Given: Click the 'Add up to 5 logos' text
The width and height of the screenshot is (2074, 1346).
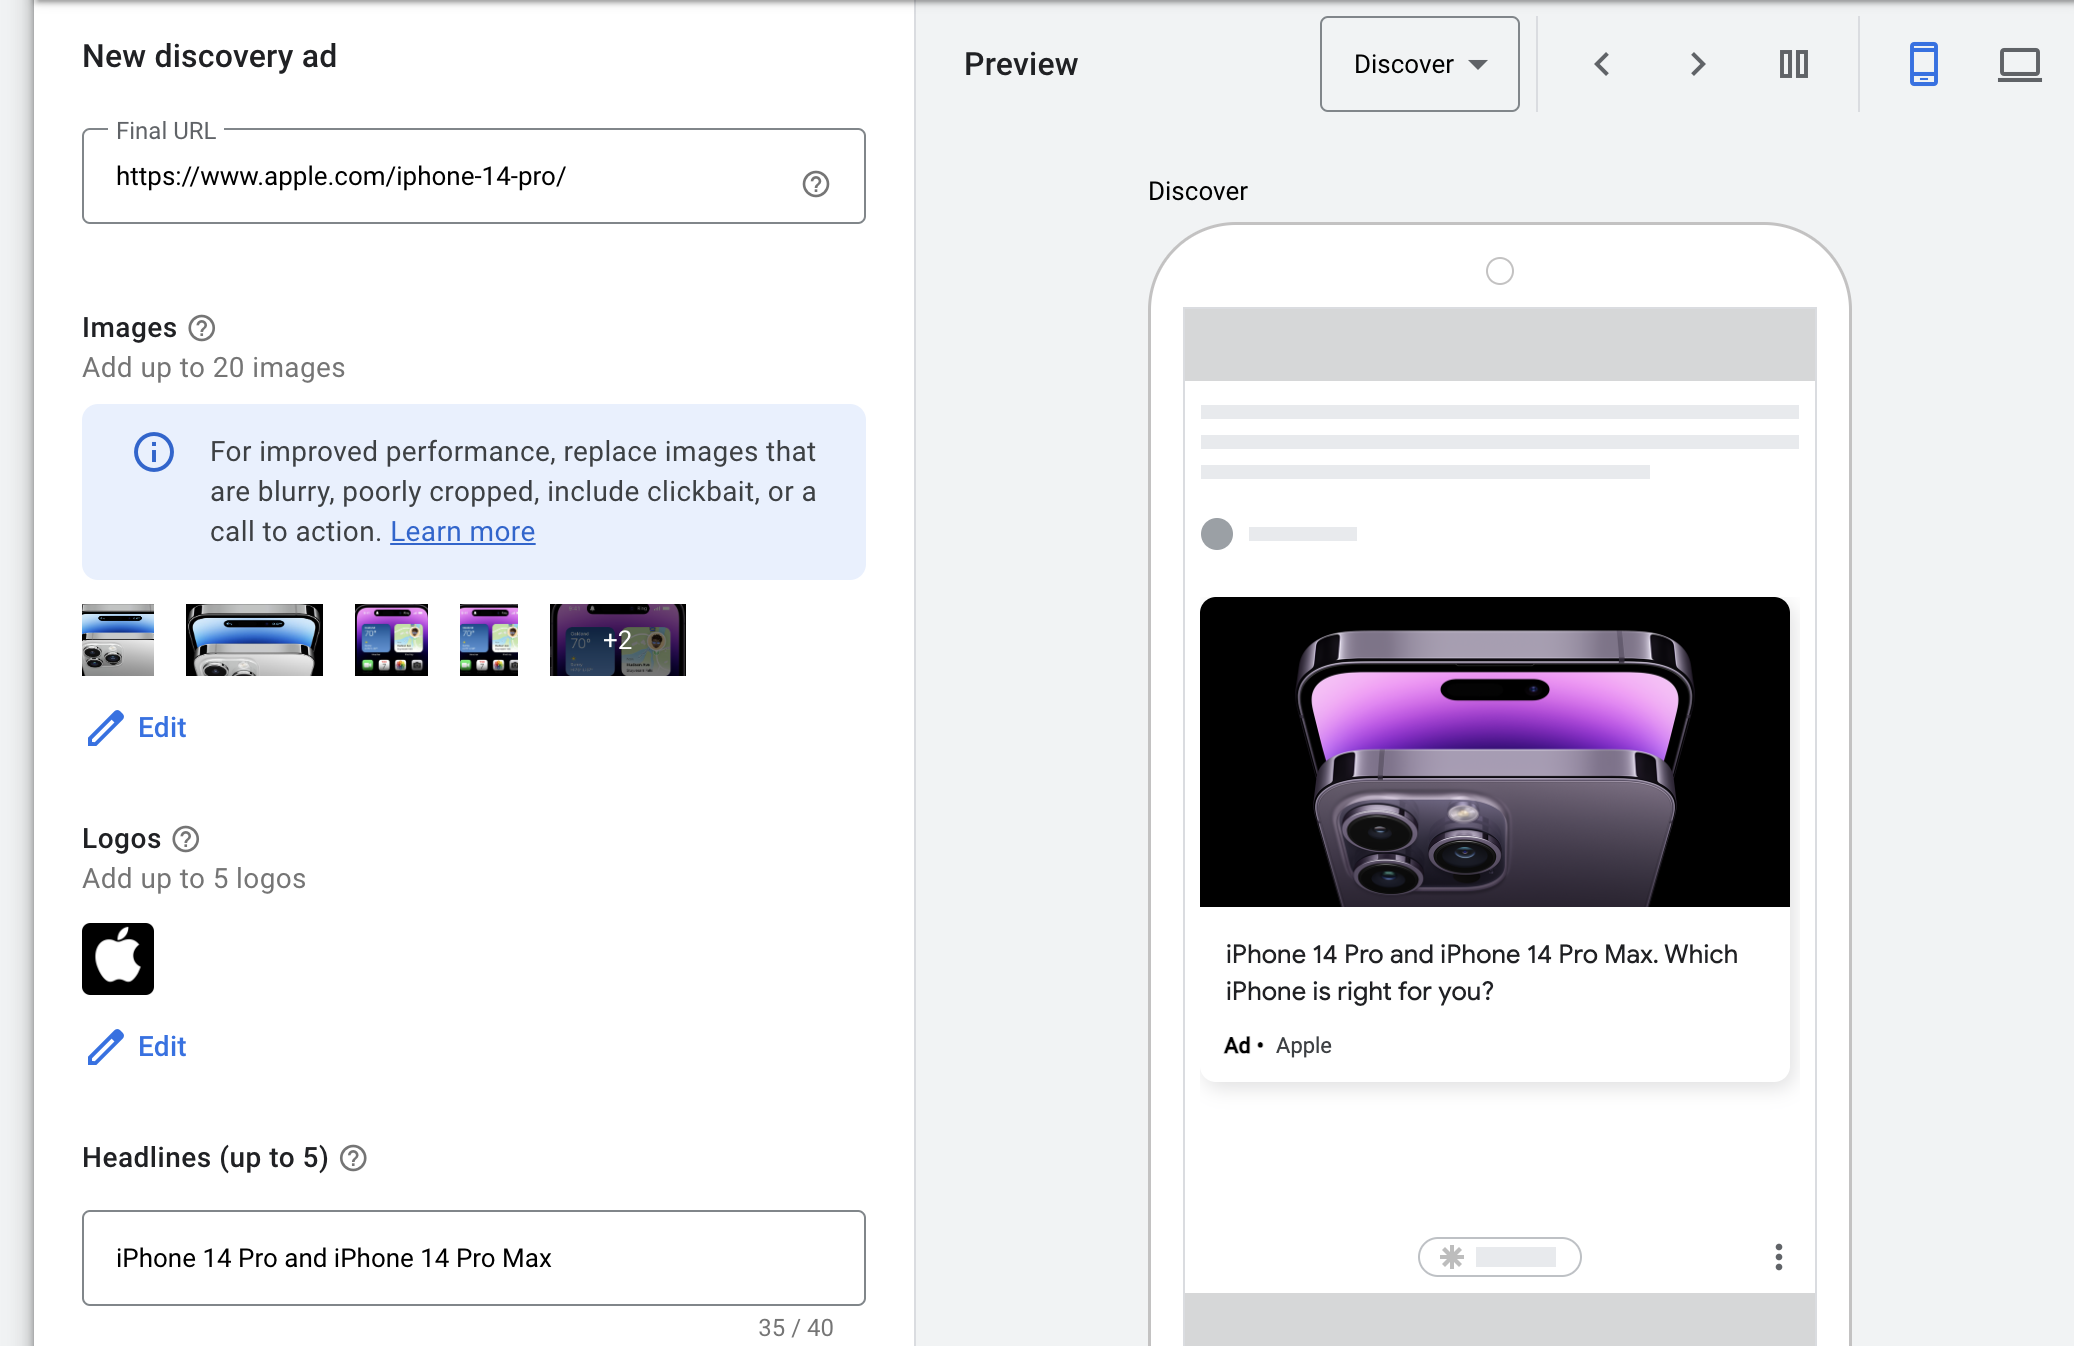Looking at the screenshot, I should [194, 879].
